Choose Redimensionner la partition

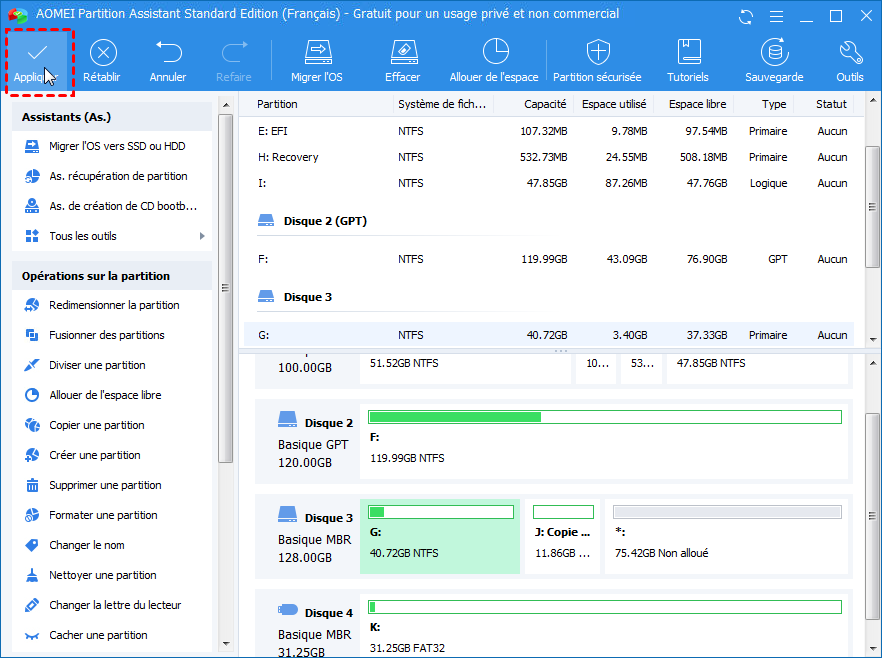coord(114,305)
